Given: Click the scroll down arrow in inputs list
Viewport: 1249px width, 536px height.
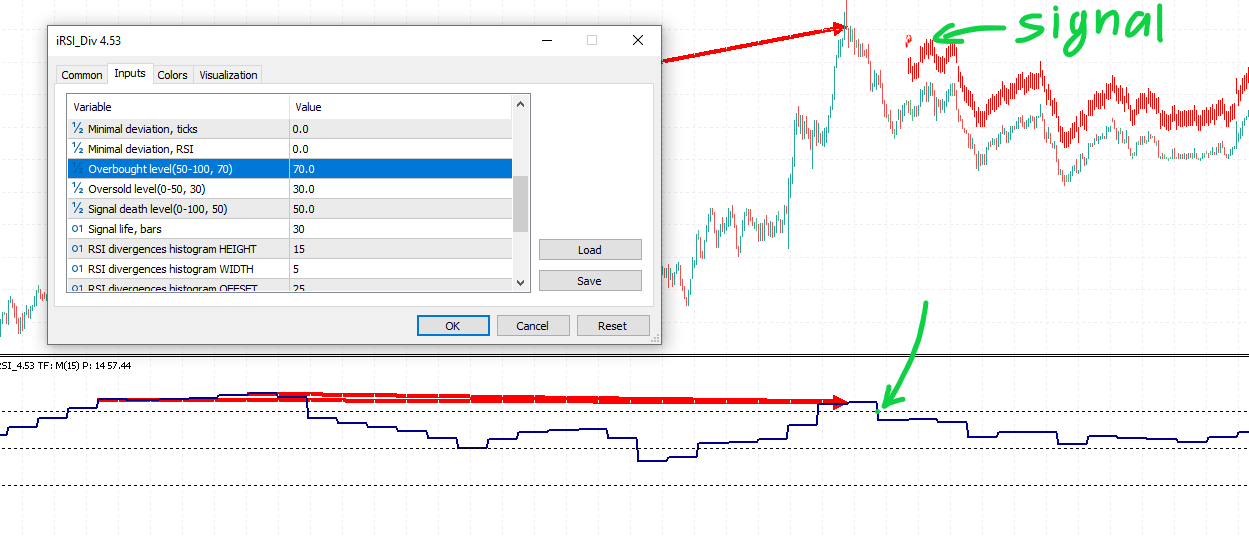Looking at the screenshot, I should 520,283.
